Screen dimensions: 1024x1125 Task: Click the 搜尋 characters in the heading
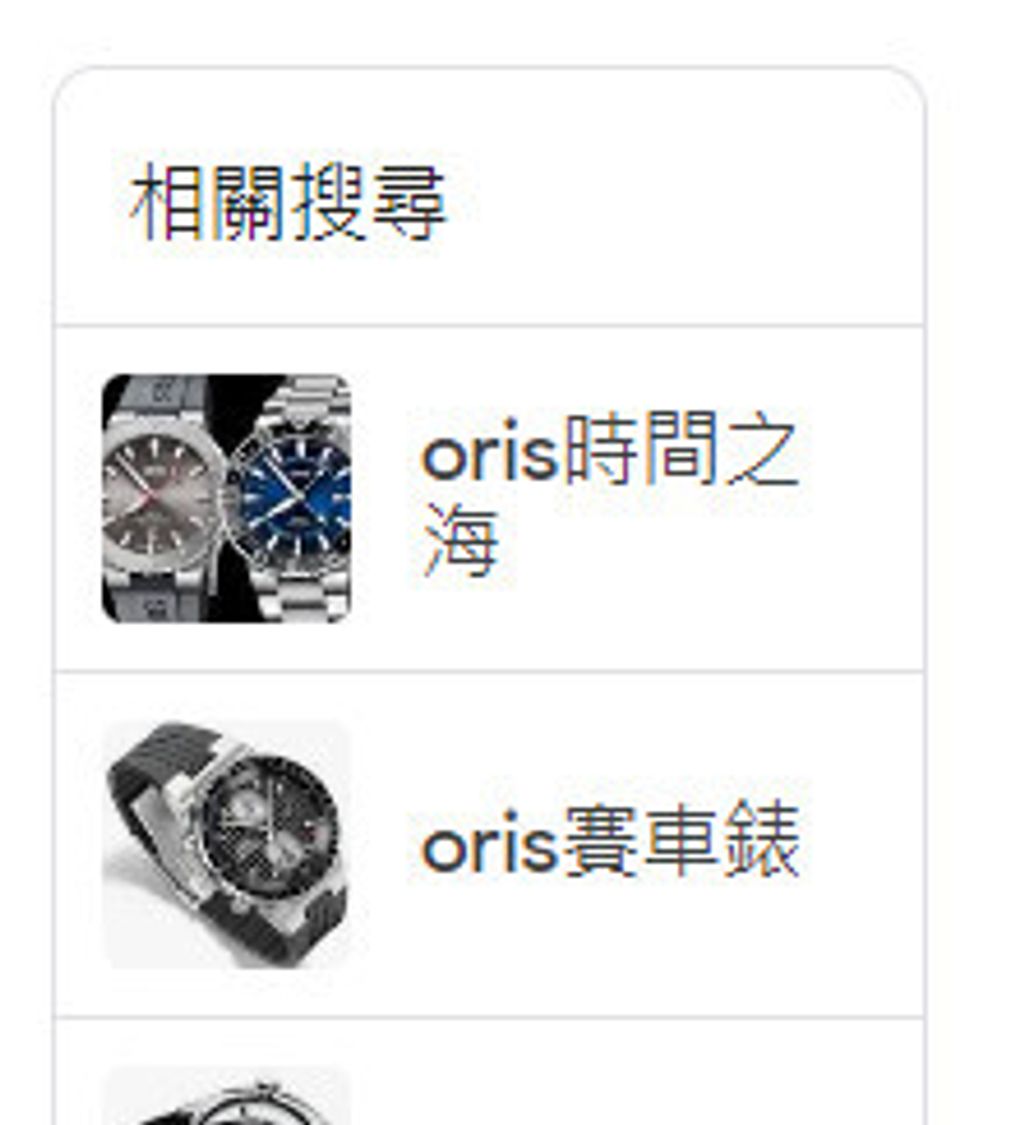pos(369,201)
